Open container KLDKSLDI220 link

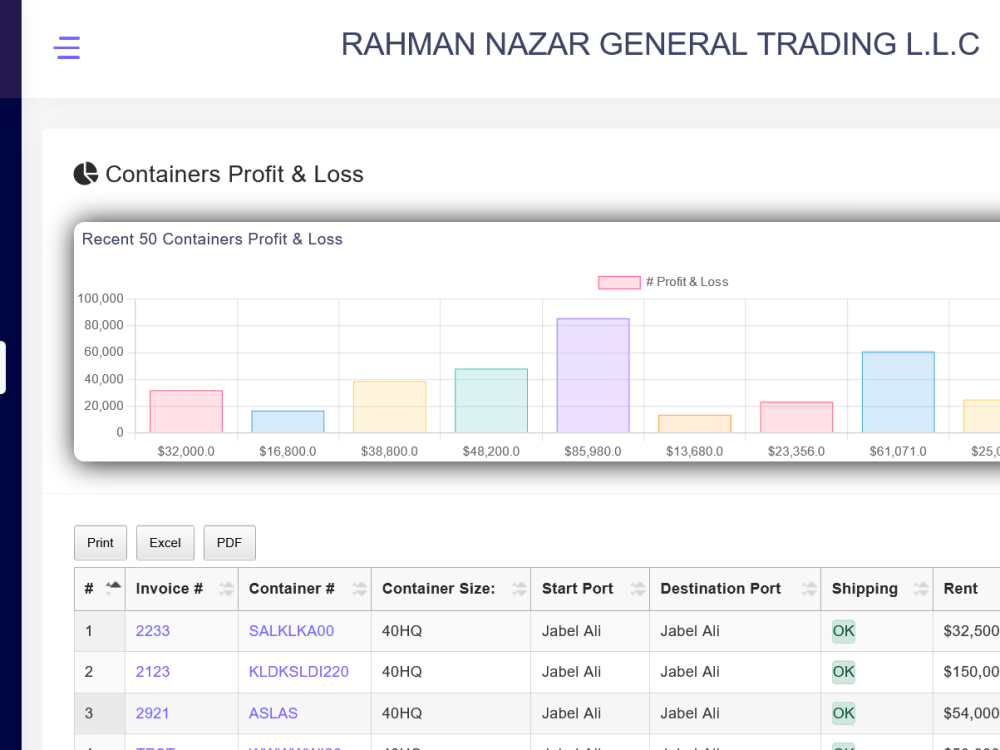[298, 672]
